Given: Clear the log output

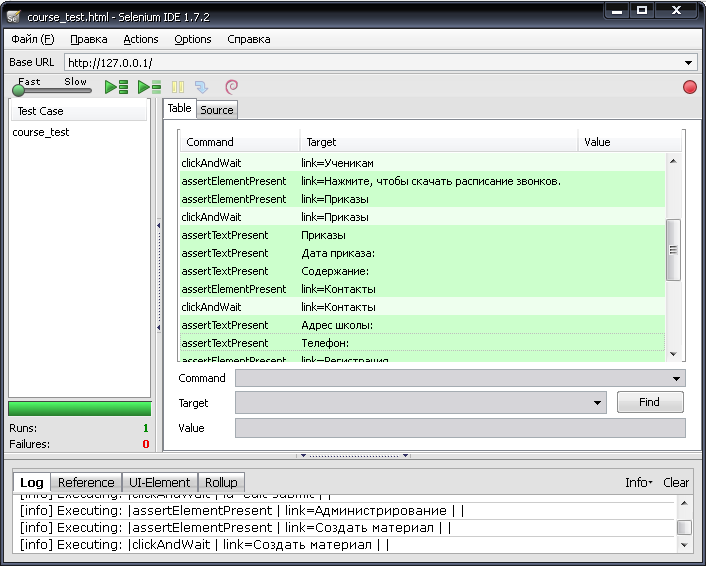Looking at the screenshot, I should point(675,483).
